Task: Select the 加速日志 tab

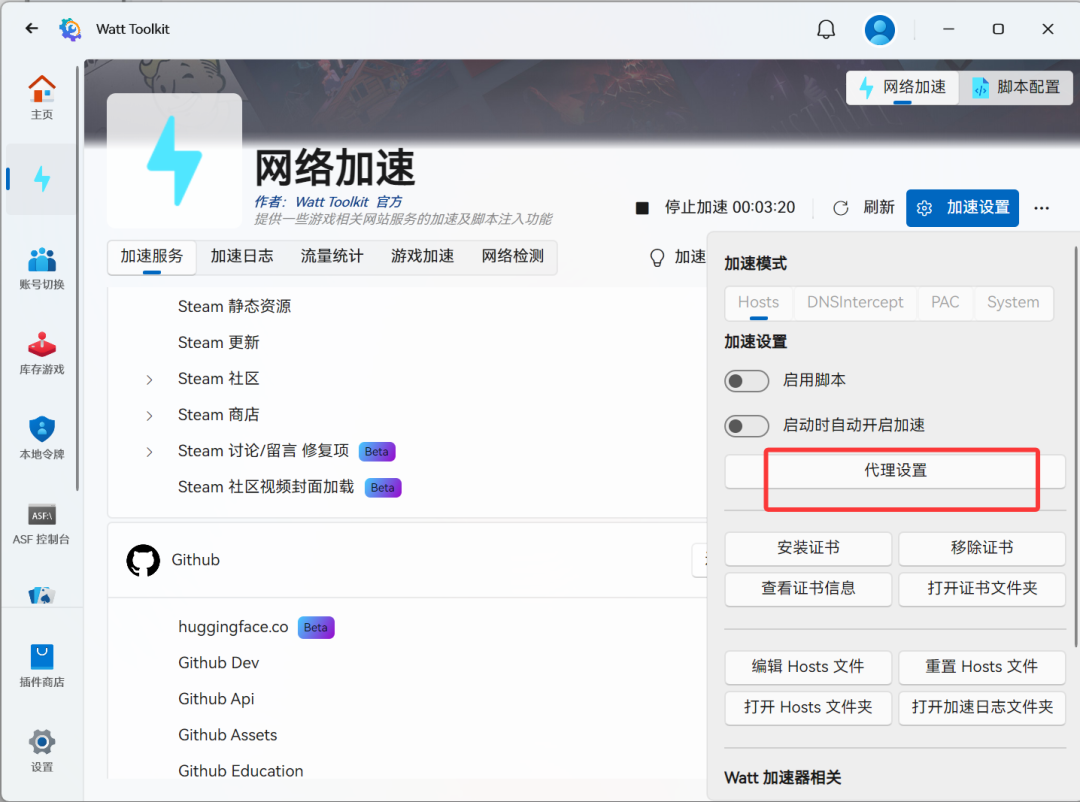Action: coord(242,257)
